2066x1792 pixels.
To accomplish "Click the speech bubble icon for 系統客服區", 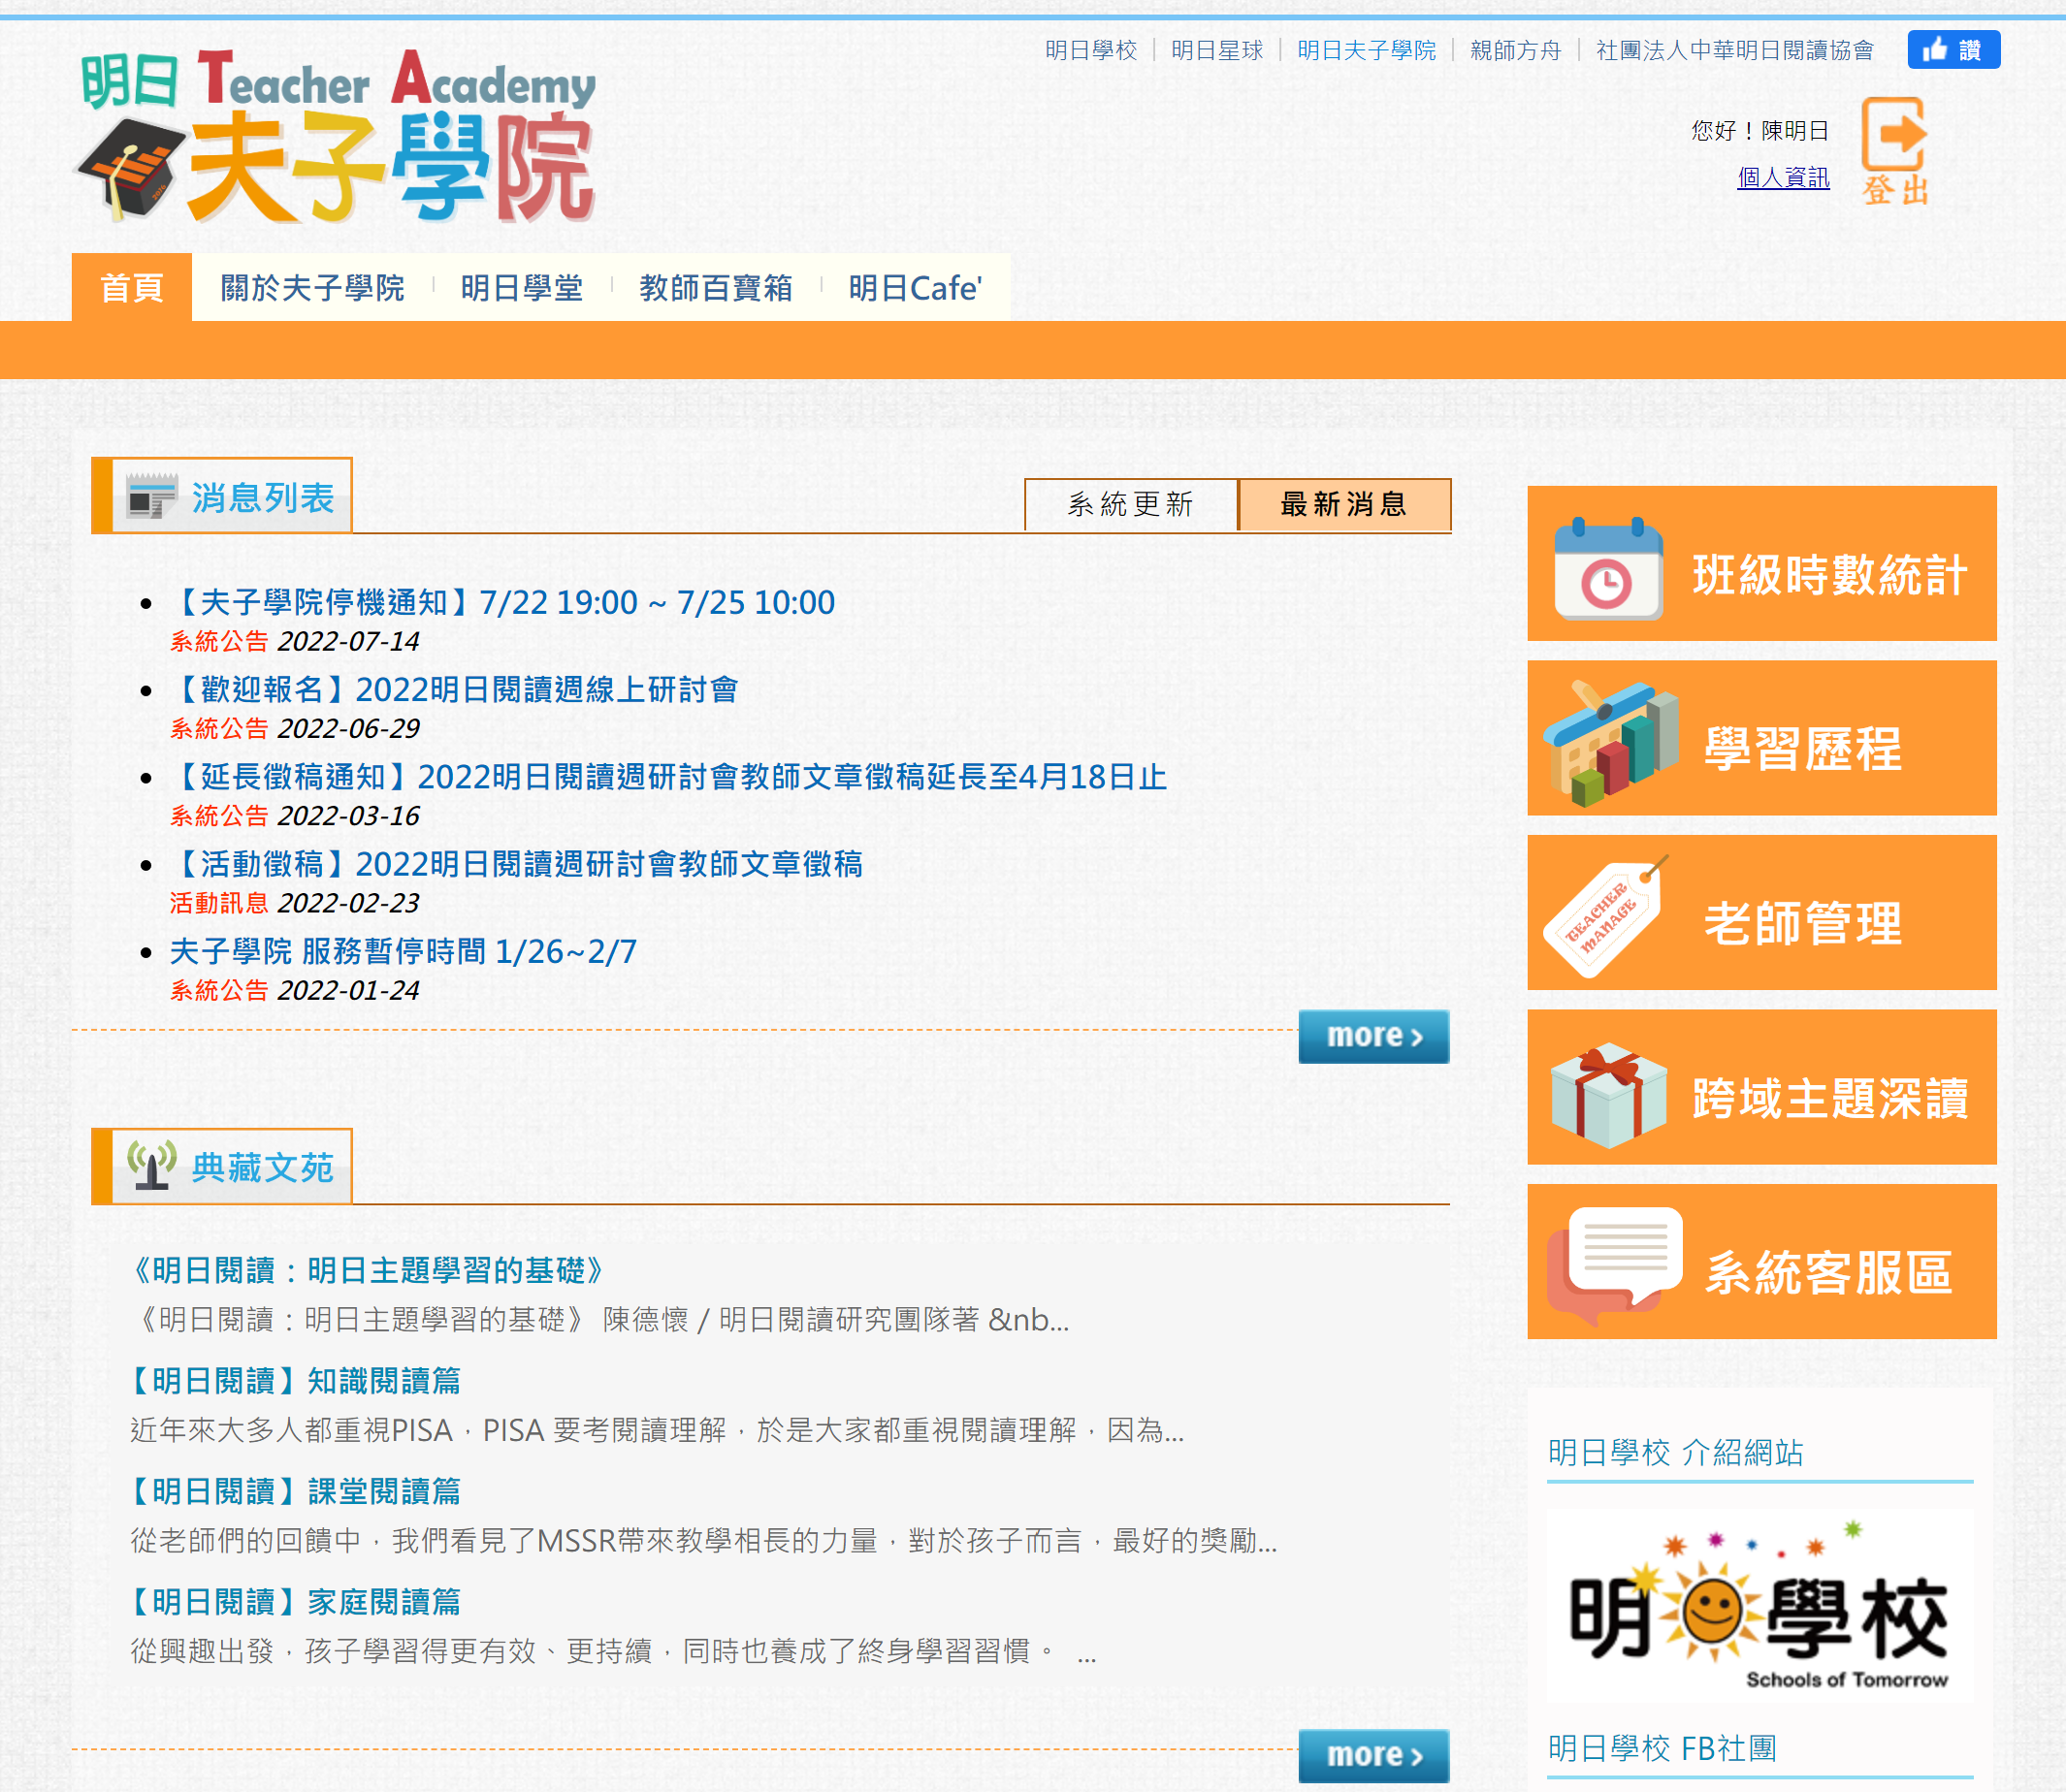I will coord(1613,1266).
